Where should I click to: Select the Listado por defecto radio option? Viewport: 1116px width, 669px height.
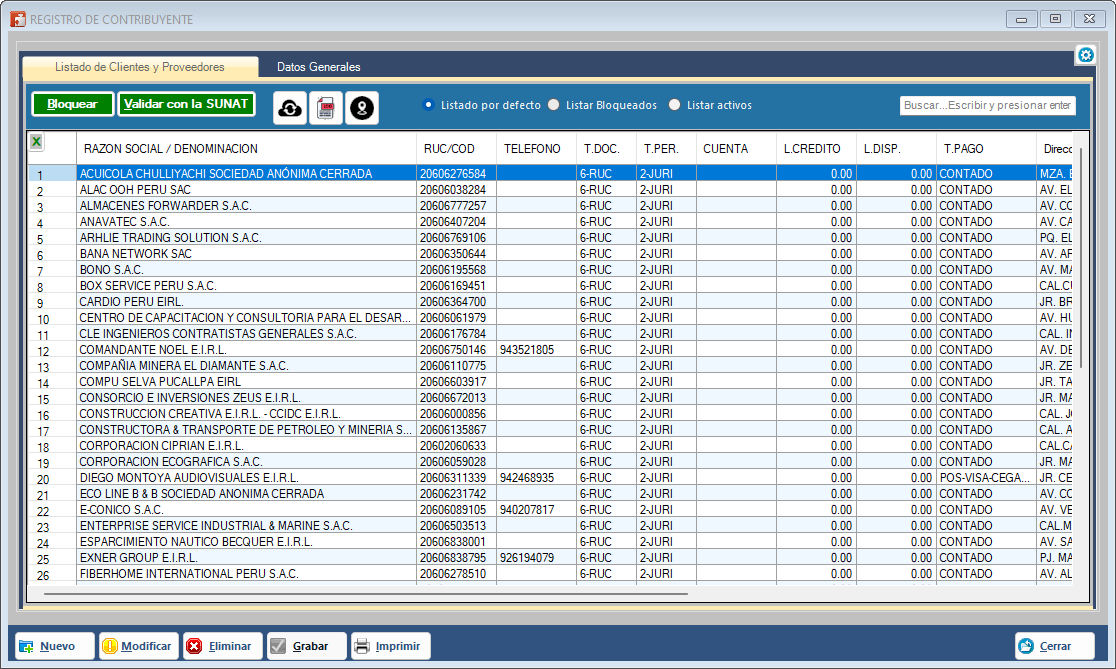pos(482,105)
